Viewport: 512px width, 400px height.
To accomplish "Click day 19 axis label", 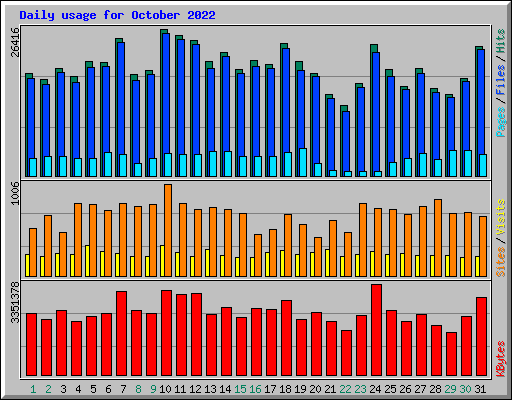I will (300, 389).
